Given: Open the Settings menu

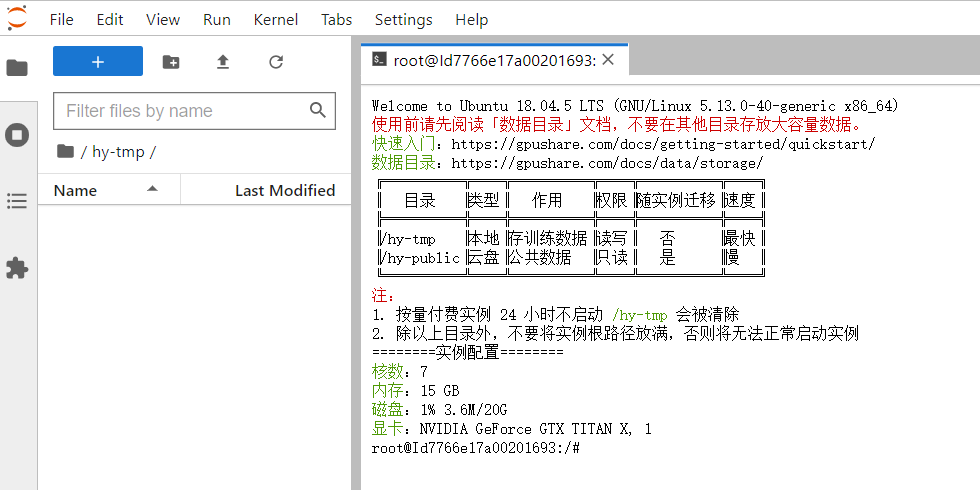Looking at the screenshot, I should pos(404,19).
